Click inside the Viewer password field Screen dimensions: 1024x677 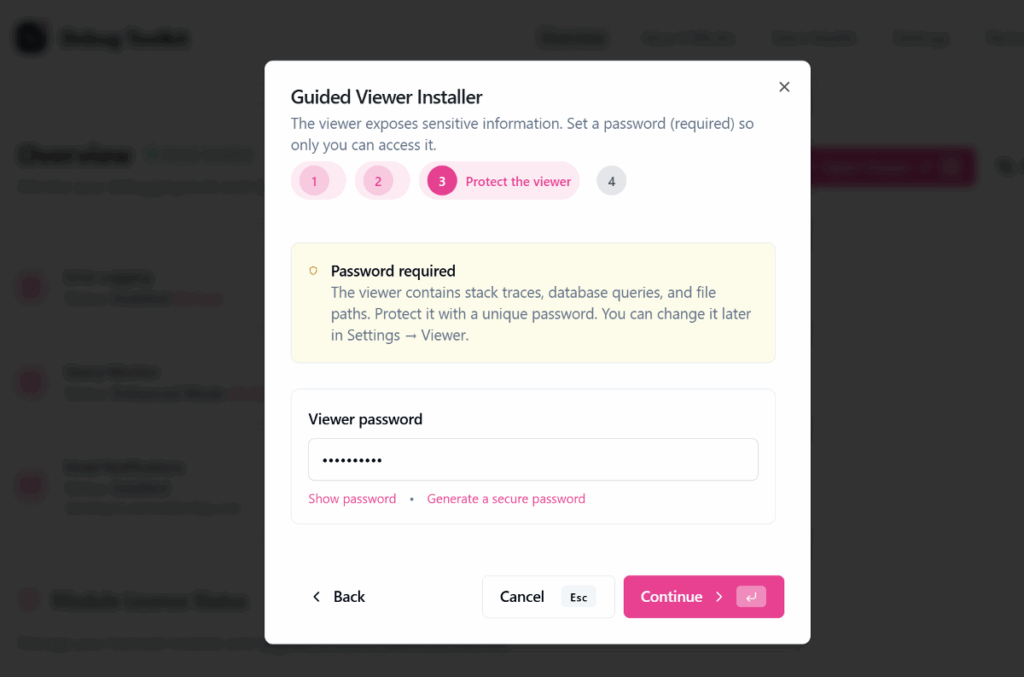(x=532, y=459)
